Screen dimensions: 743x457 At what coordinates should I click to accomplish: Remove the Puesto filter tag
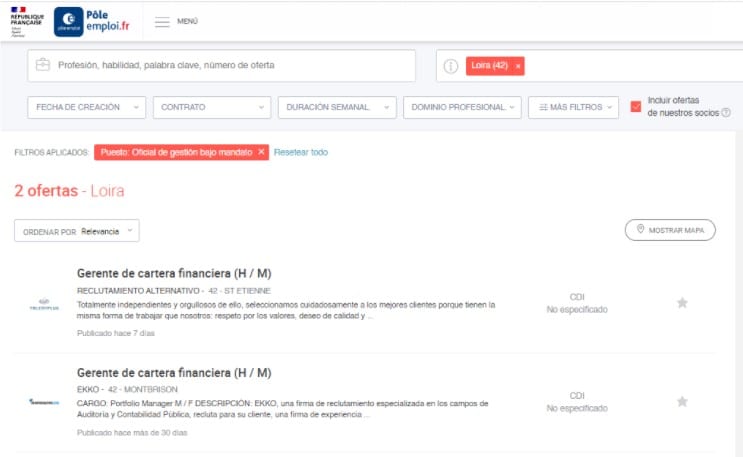261,152
